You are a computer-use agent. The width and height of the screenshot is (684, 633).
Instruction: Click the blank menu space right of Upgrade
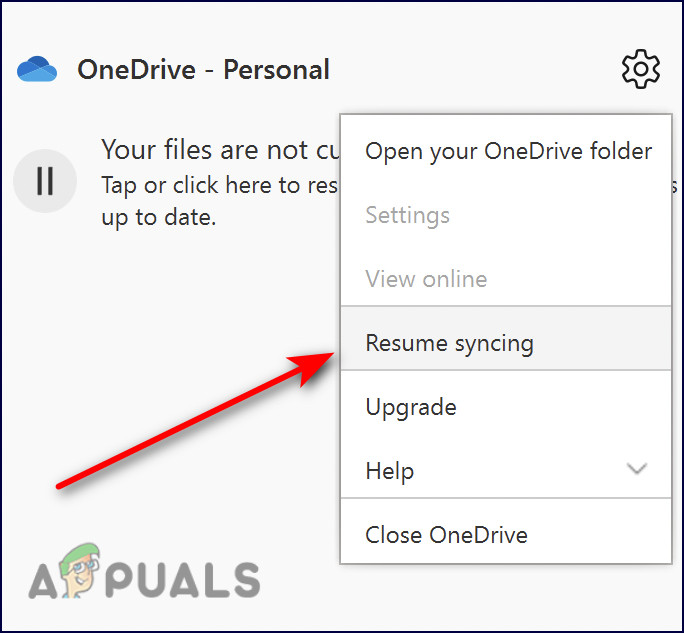point(560,407)
